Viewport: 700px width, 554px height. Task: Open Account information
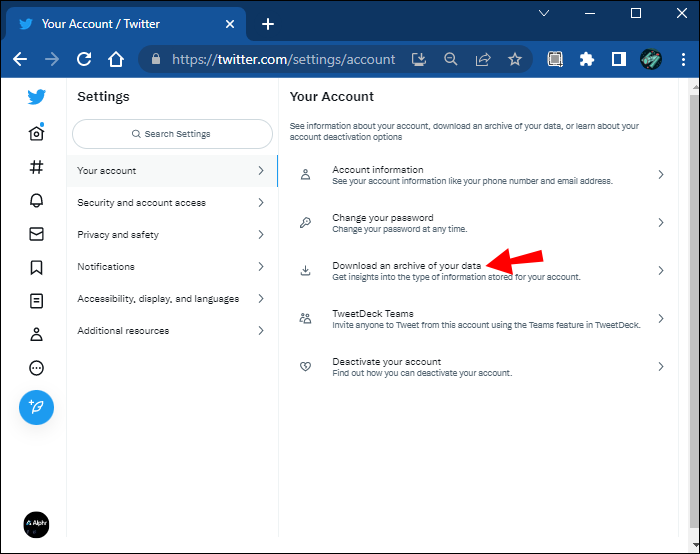tap(479, 175)
